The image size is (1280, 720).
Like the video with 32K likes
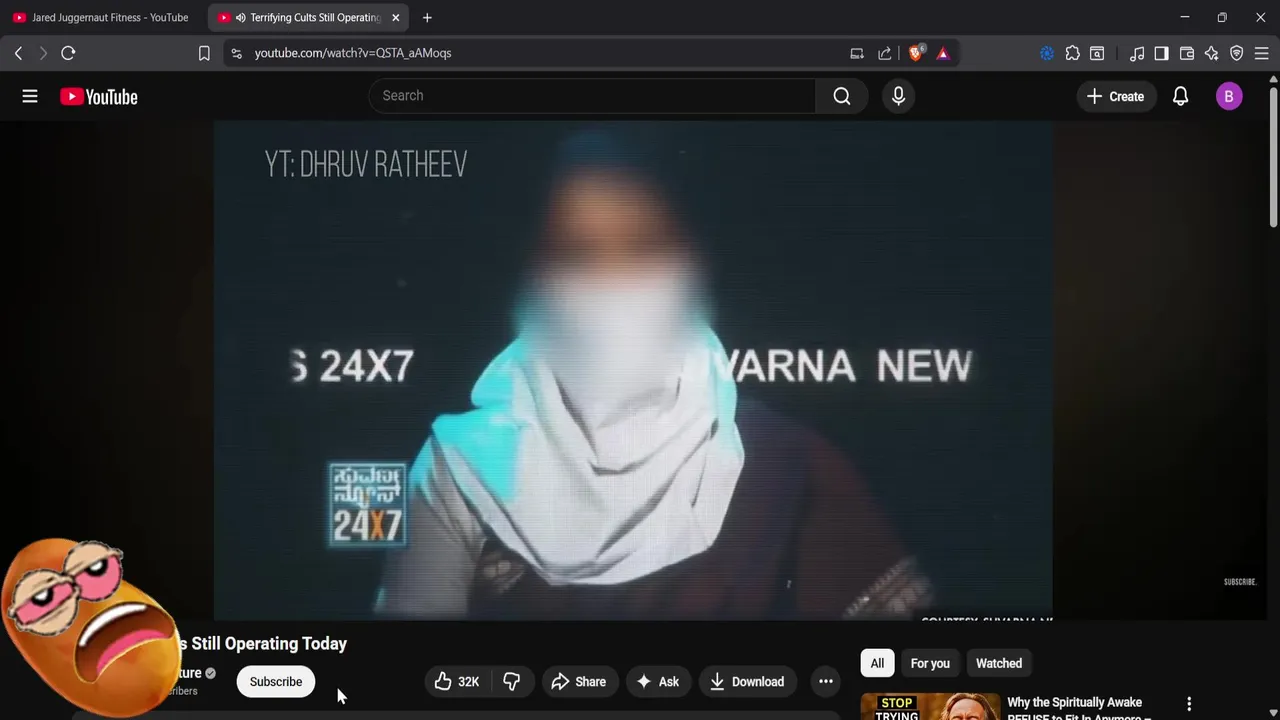(x=458, y=682)
